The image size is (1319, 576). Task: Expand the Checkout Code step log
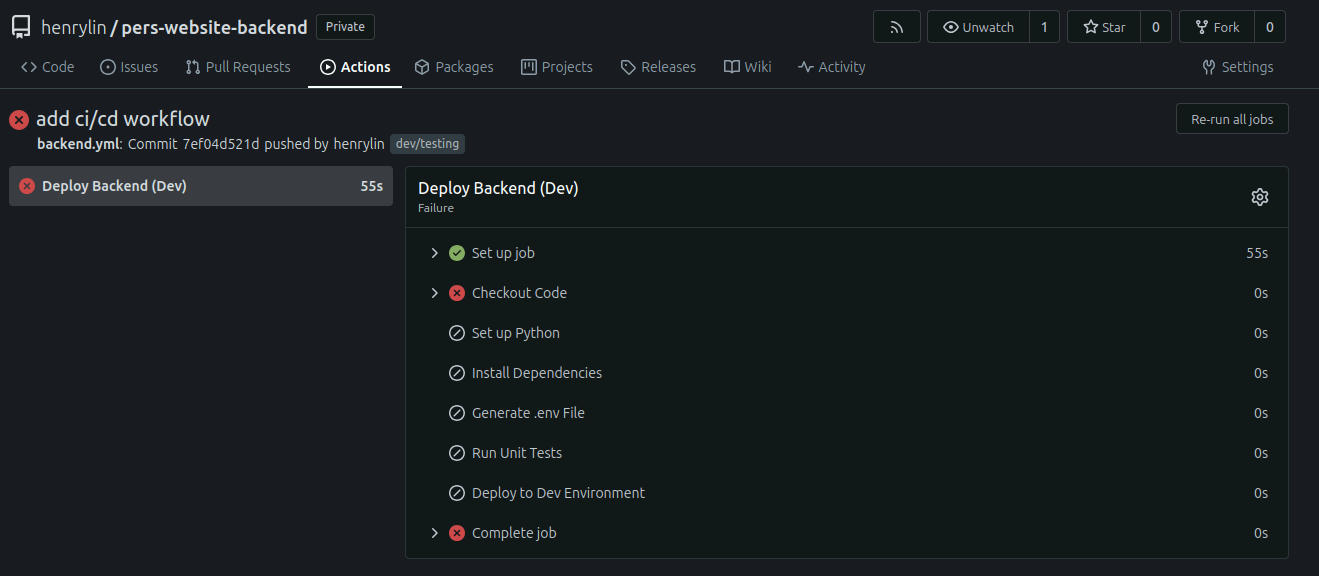coord(434,293)
